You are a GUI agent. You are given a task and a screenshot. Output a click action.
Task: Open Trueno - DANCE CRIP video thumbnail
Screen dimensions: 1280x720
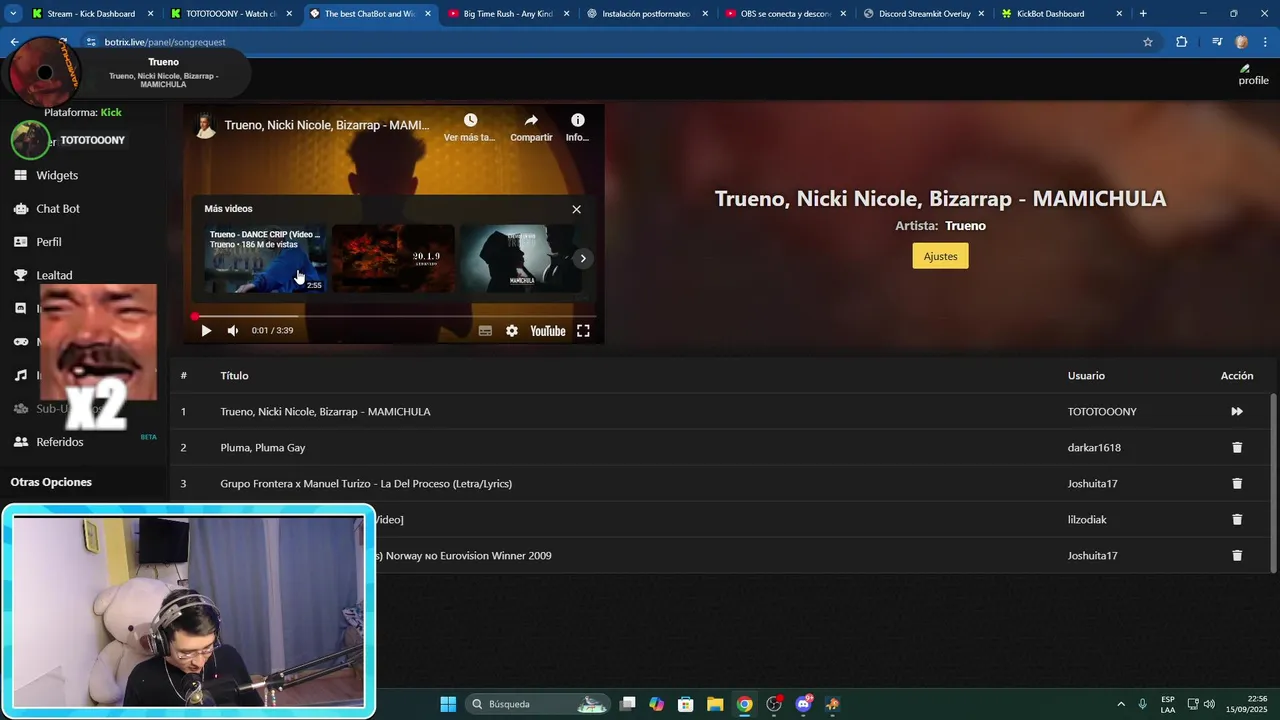coord(265,258)
